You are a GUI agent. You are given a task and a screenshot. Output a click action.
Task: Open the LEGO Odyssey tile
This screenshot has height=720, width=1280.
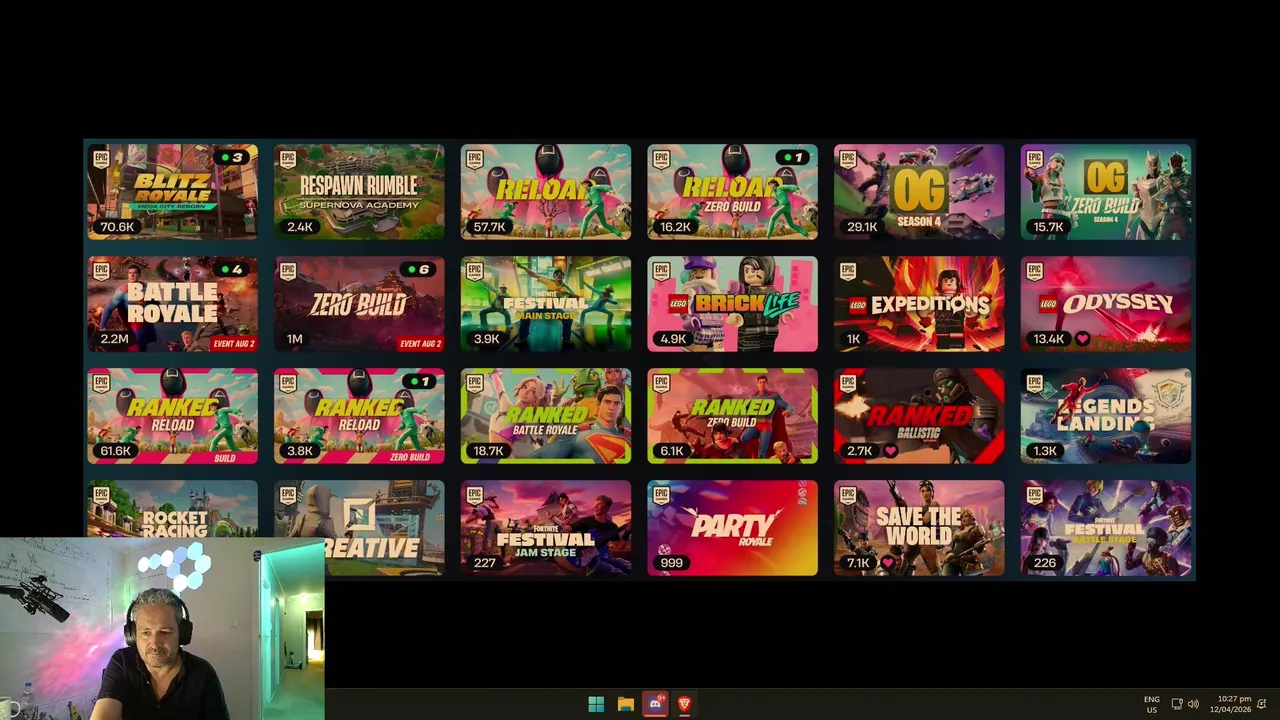pyautogui.click(x=1106, y=304)
